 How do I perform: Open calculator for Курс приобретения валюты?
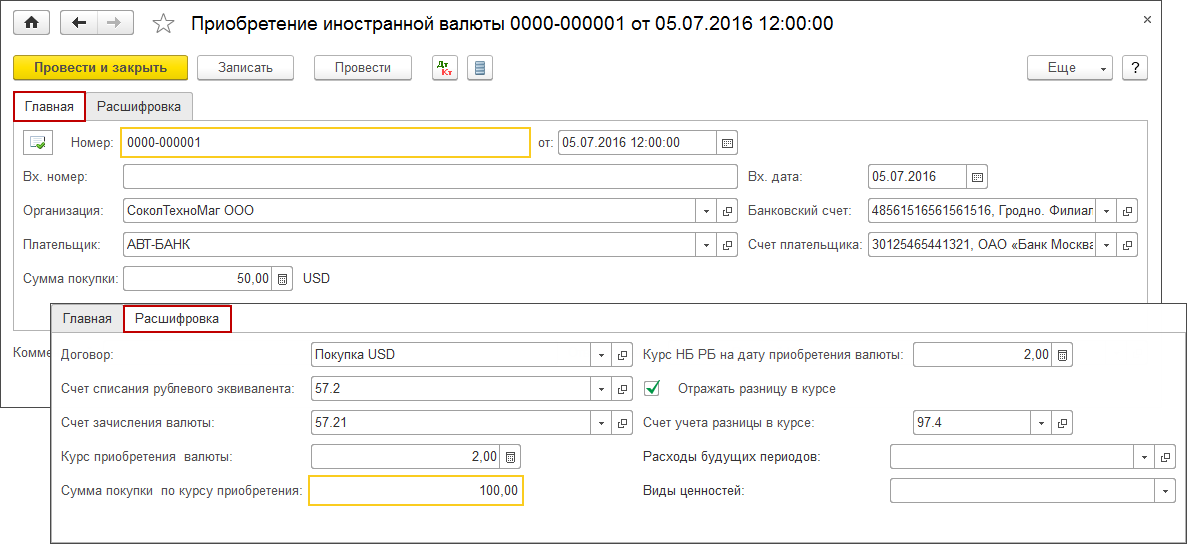510,457
